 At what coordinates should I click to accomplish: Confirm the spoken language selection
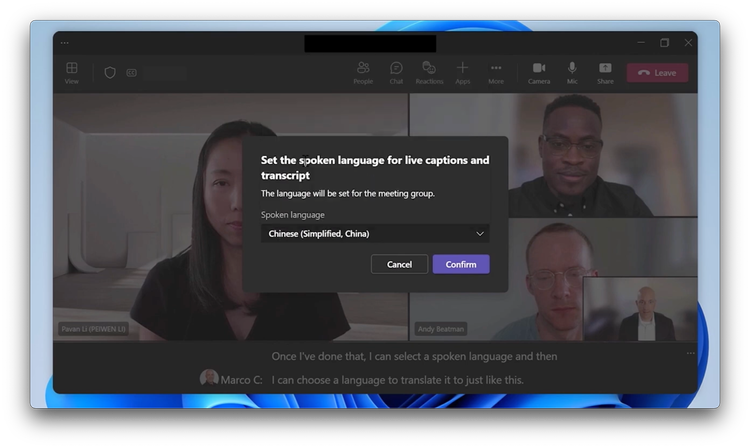point(461,264)
